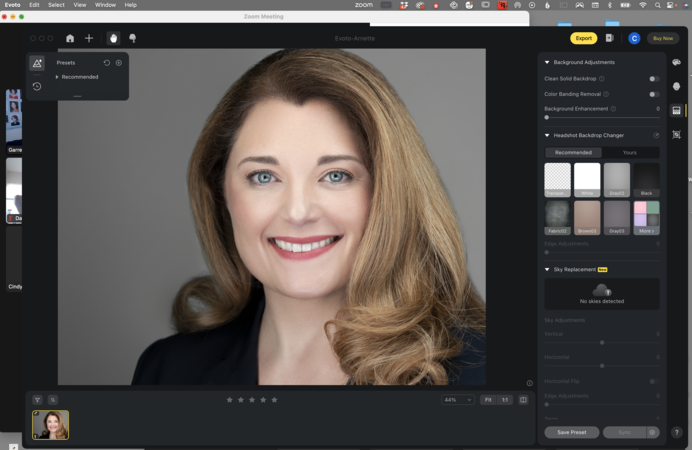This screenshot has height=450, width=692.
Task: Open the zoom percentage dropdown
Action: point(457,399)
